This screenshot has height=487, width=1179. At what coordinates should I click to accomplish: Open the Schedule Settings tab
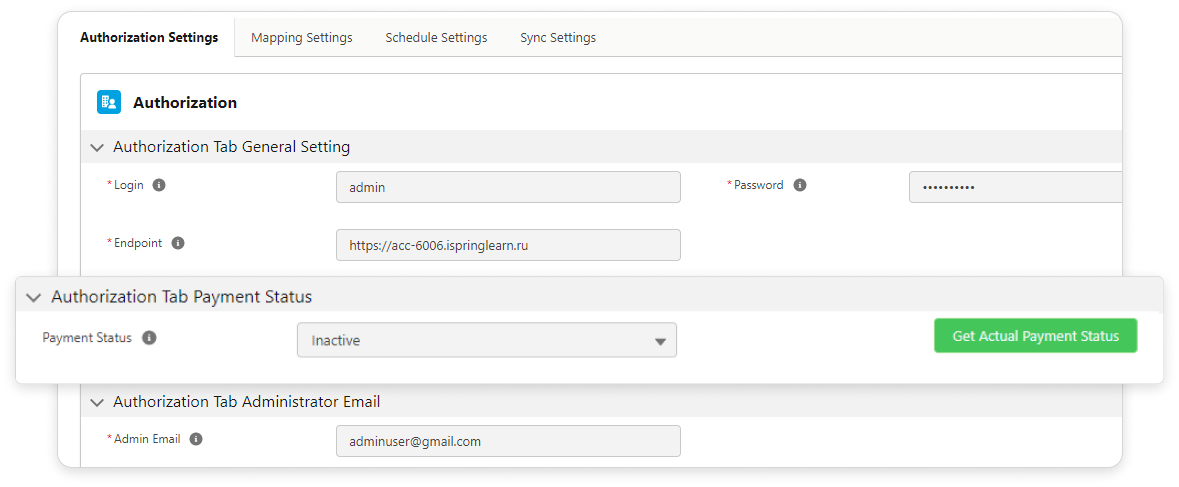(x=436, y=38)
